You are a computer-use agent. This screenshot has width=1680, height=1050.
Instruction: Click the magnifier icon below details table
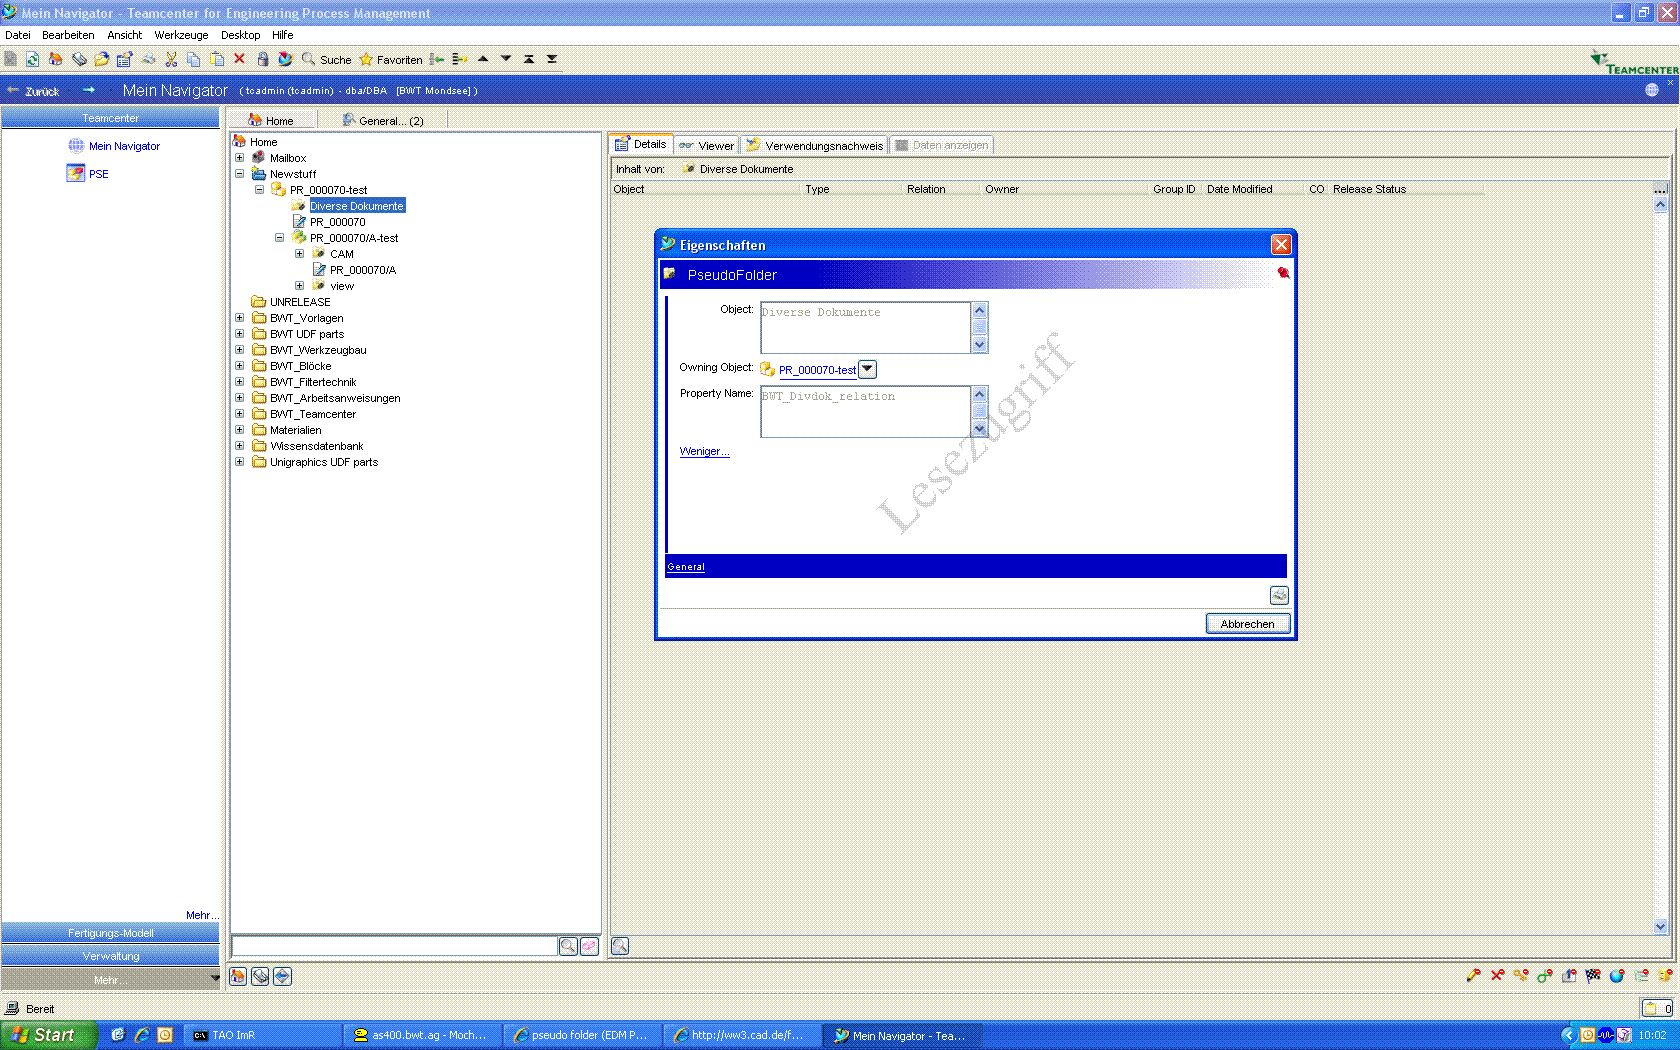[x=620, y=946]
